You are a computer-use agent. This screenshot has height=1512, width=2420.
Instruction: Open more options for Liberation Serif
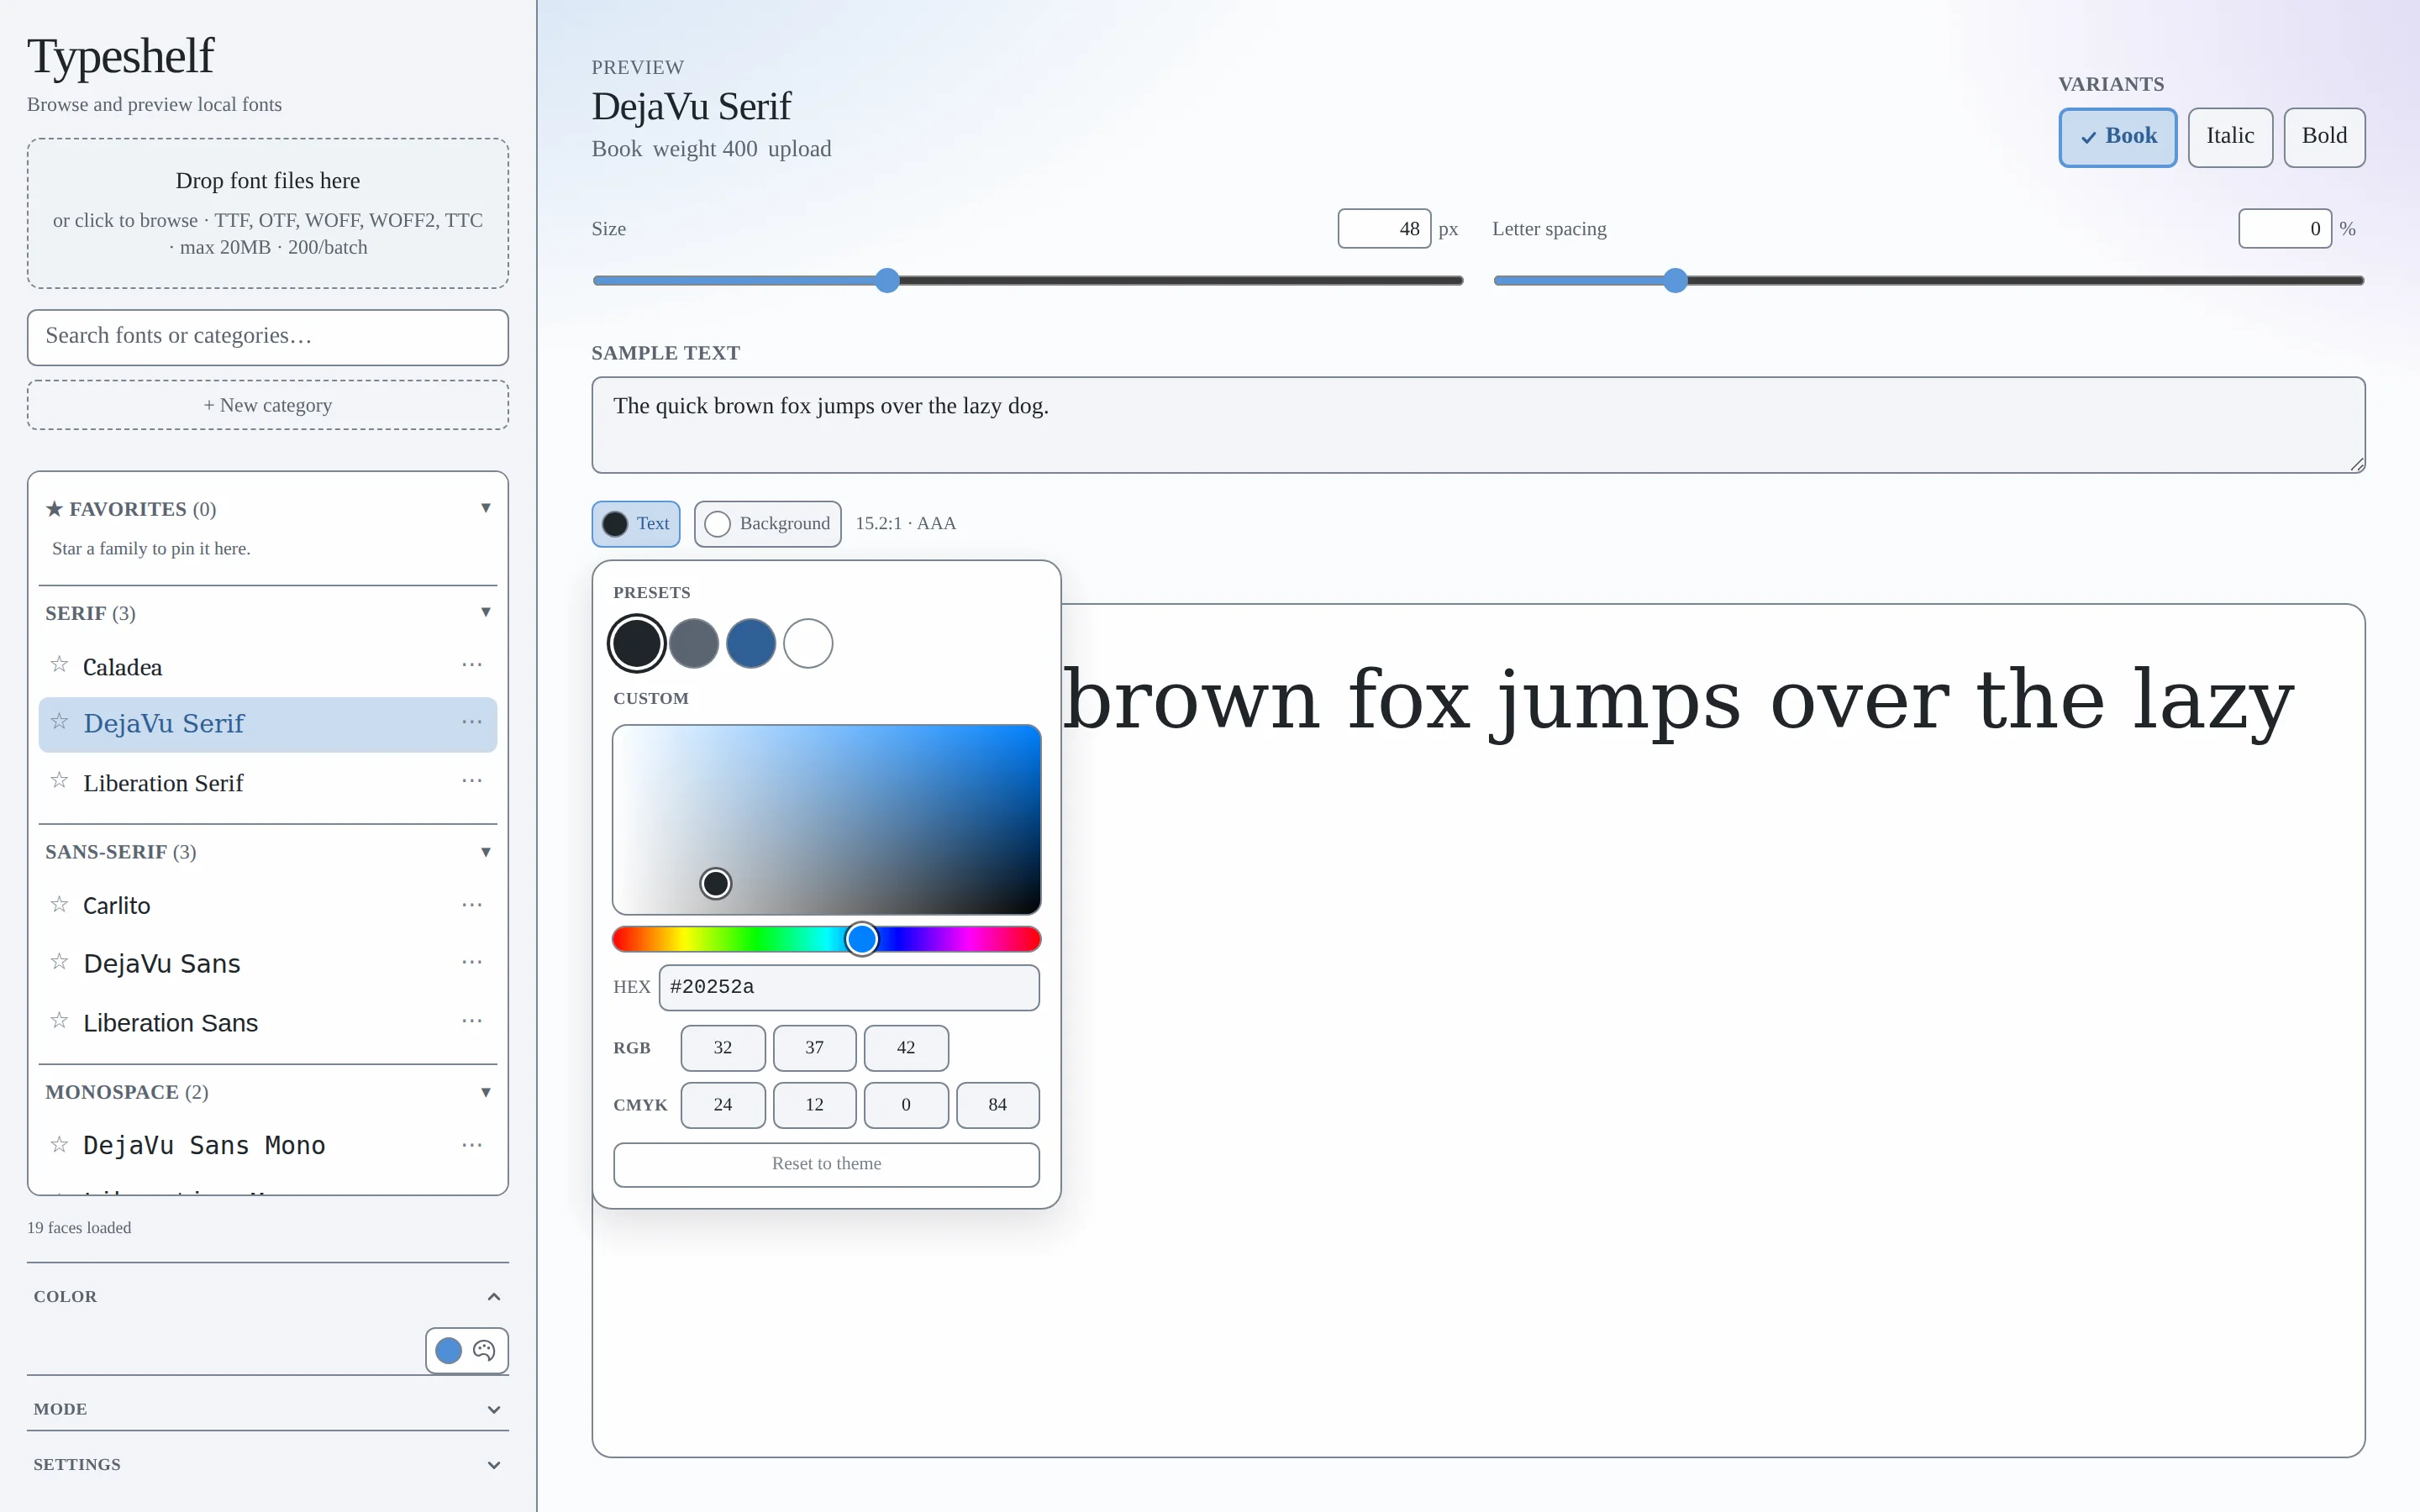(x=472, y=781)
